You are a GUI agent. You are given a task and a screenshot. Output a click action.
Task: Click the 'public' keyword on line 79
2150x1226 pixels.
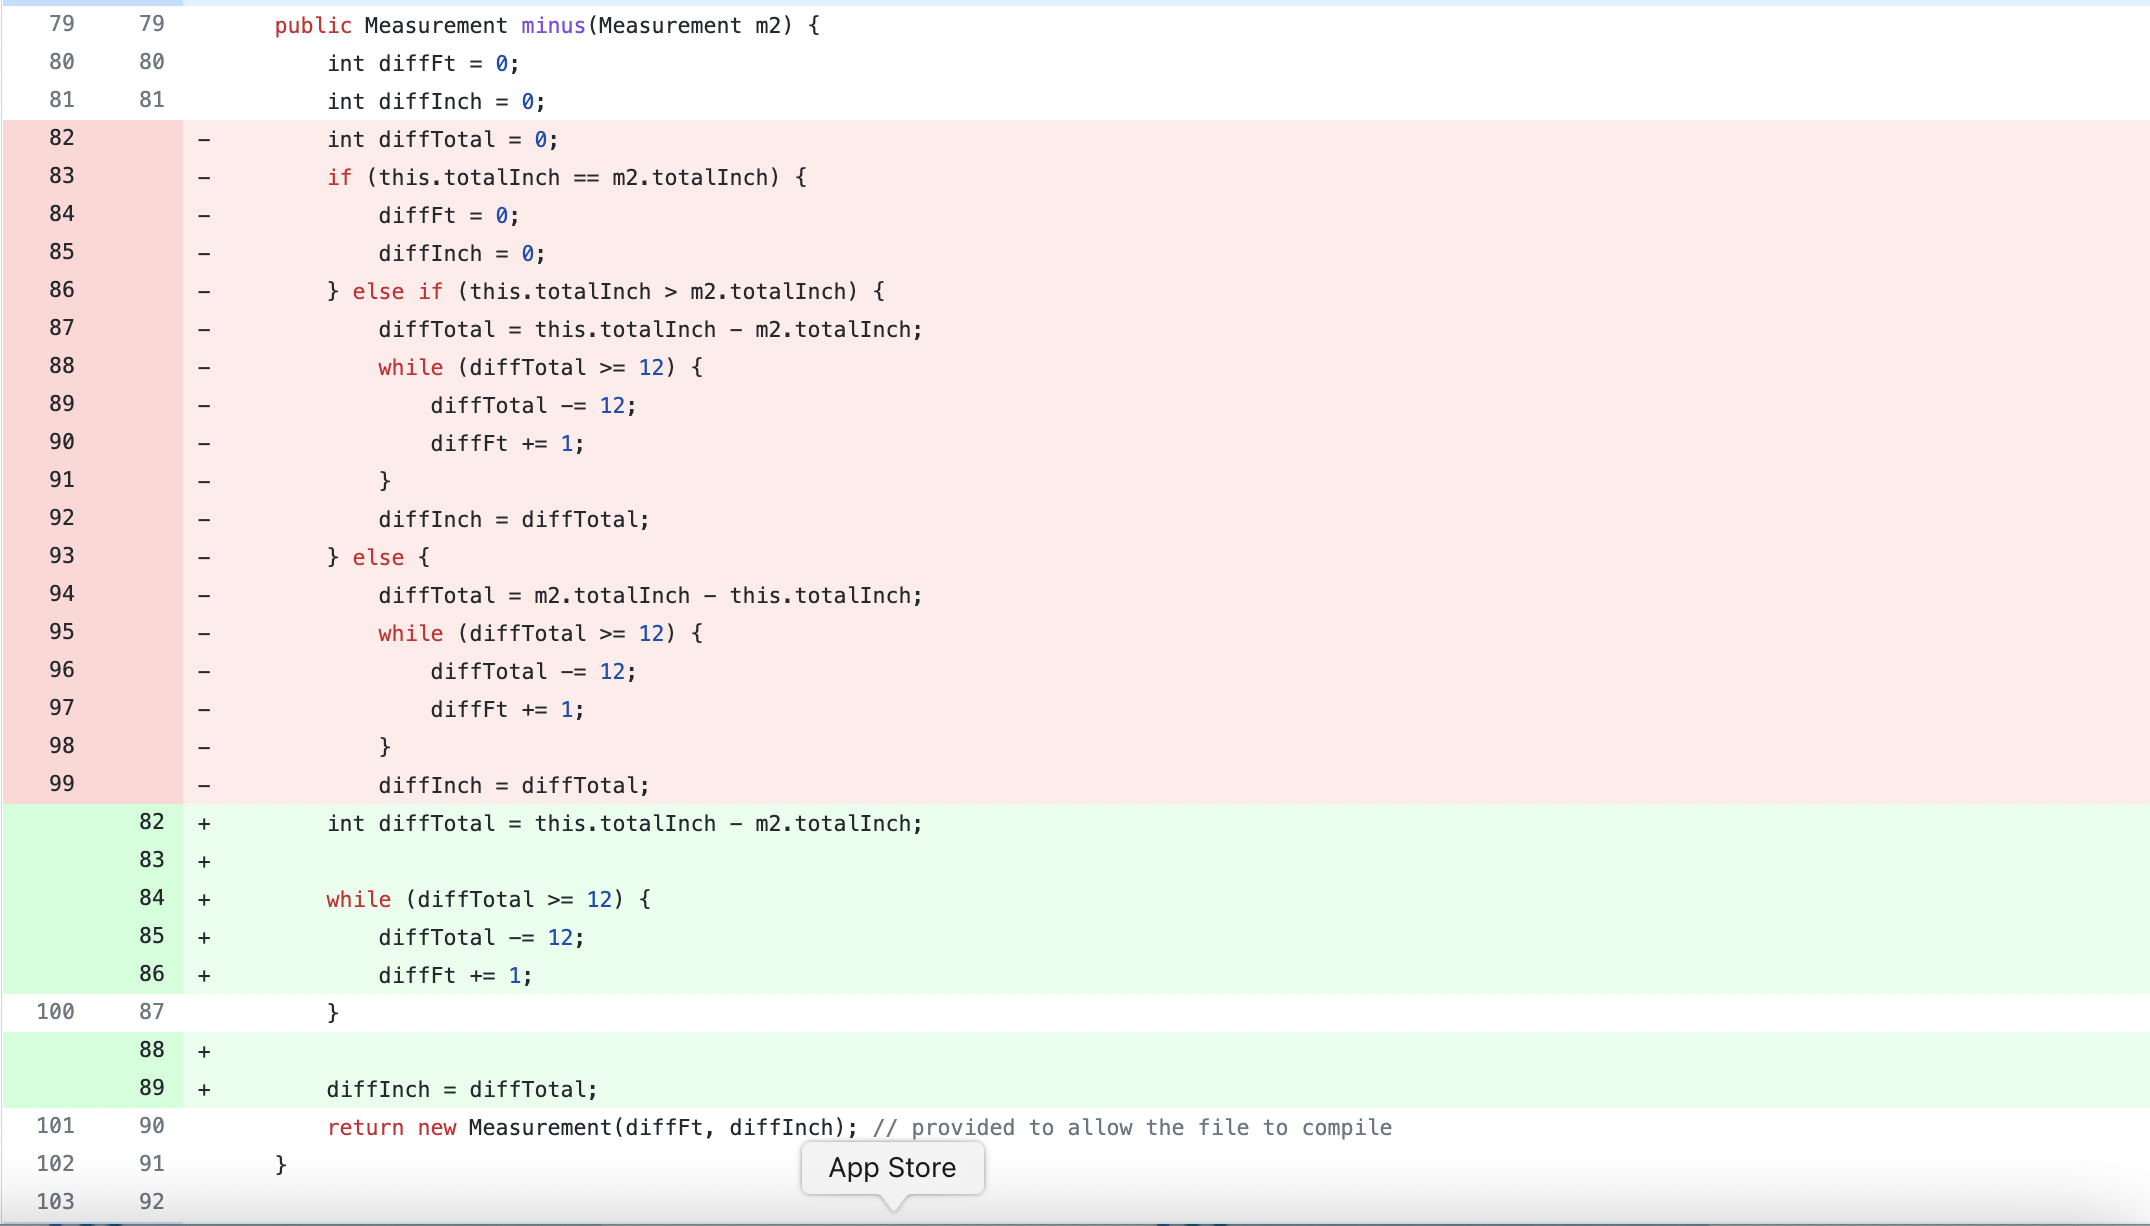[x=313, y=26]
